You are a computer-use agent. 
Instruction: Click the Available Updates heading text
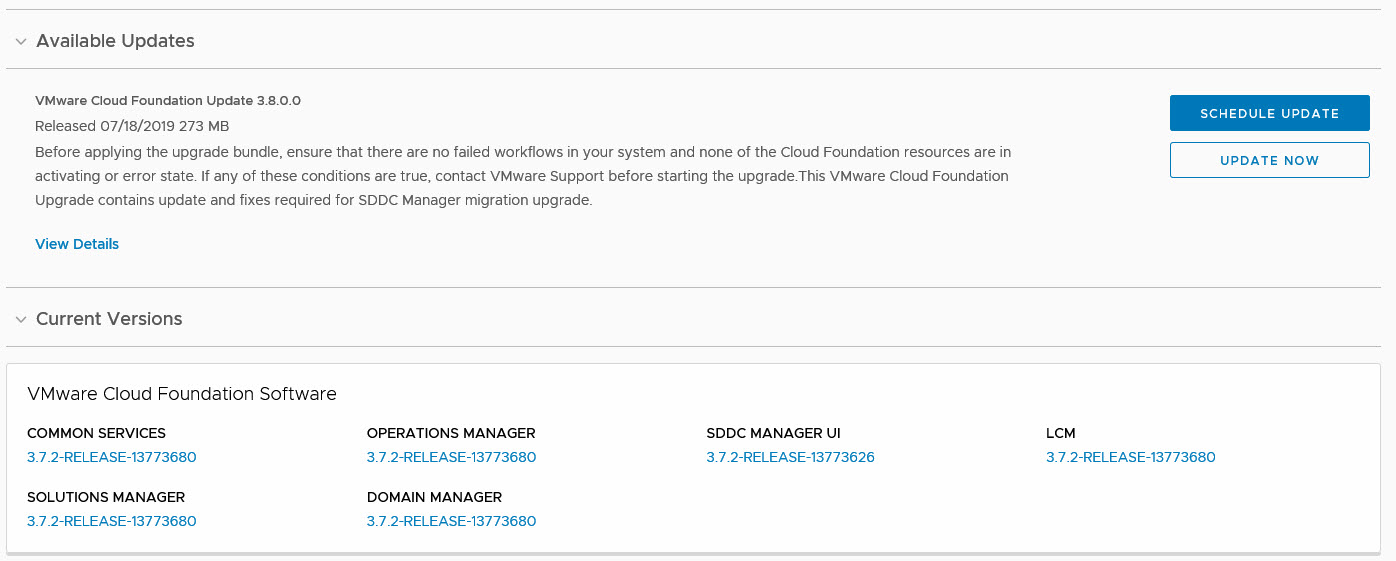point(115,41)
